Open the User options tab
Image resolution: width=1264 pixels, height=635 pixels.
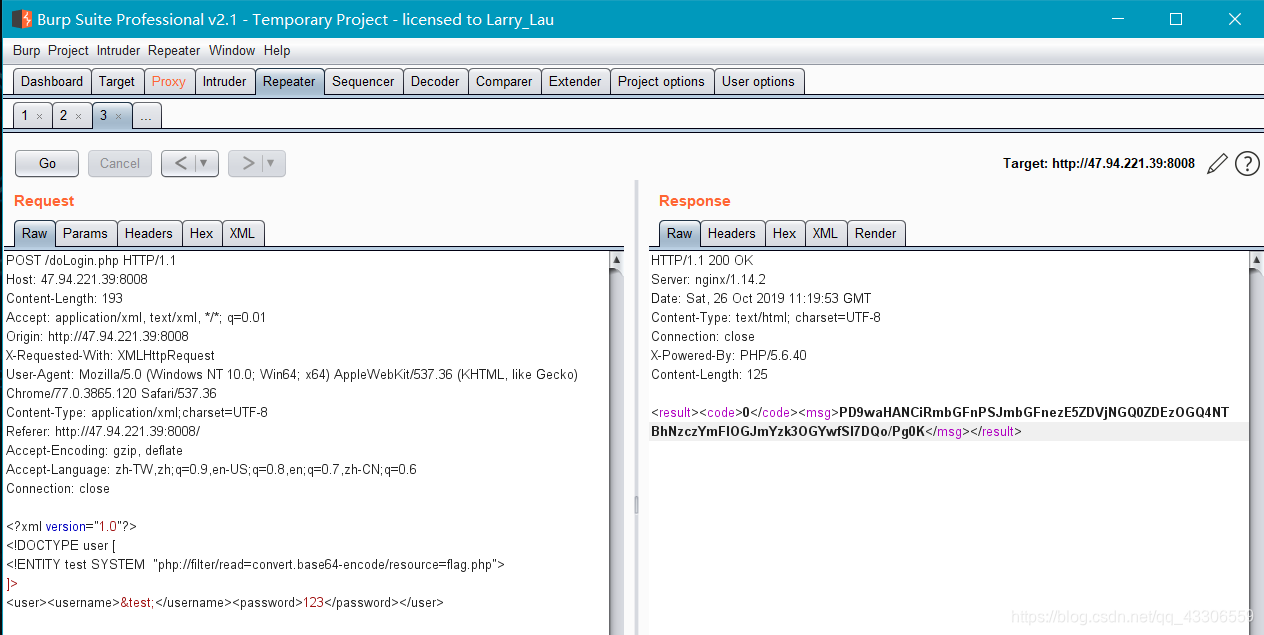758,82
